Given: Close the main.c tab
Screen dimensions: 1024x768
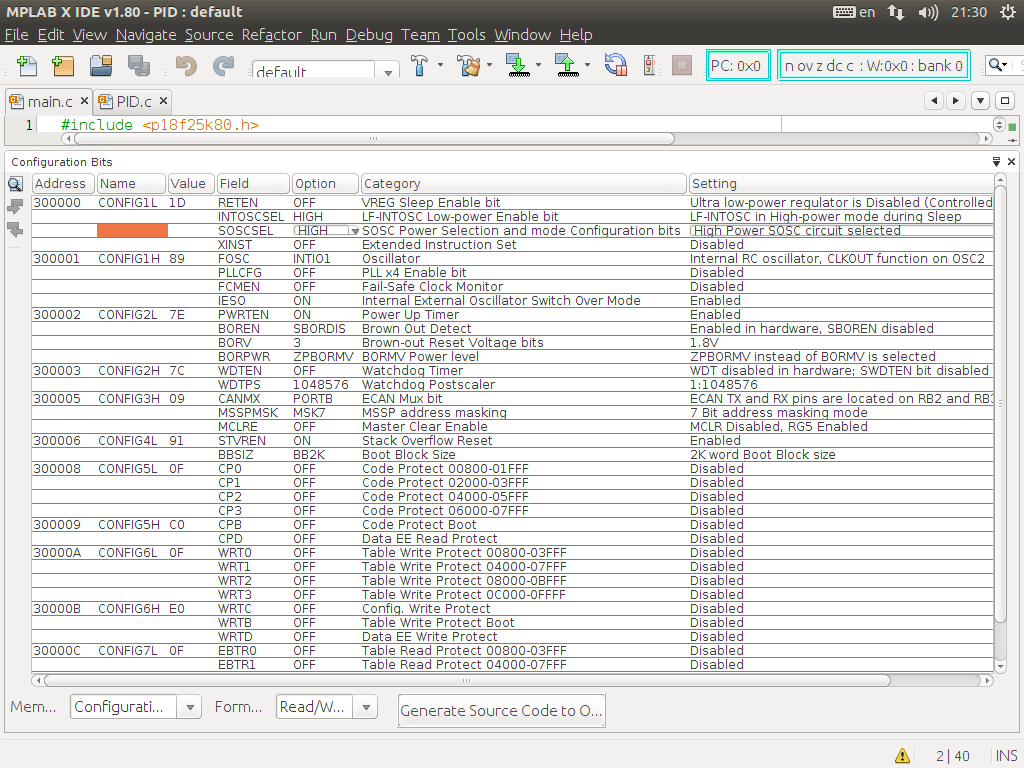Looking at the screenshot, I should (84, 101).
